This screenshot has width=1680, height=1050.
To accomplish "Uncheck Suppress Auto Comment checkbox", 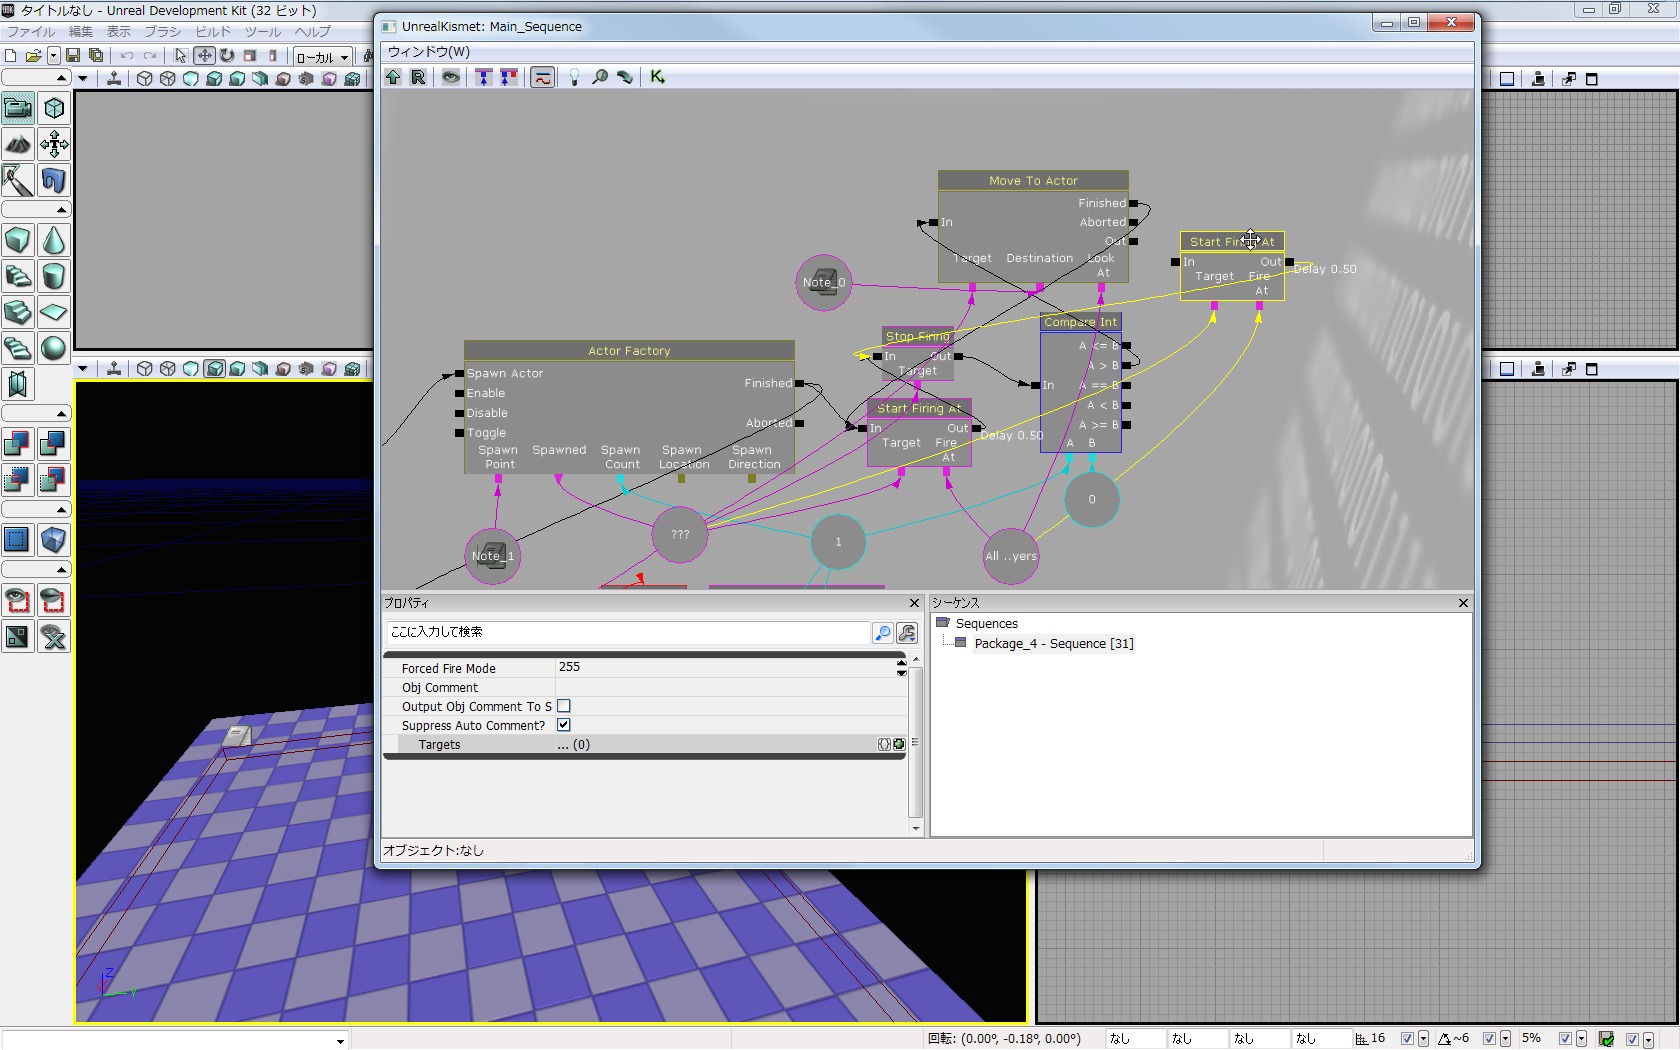I will click(564, 725).
